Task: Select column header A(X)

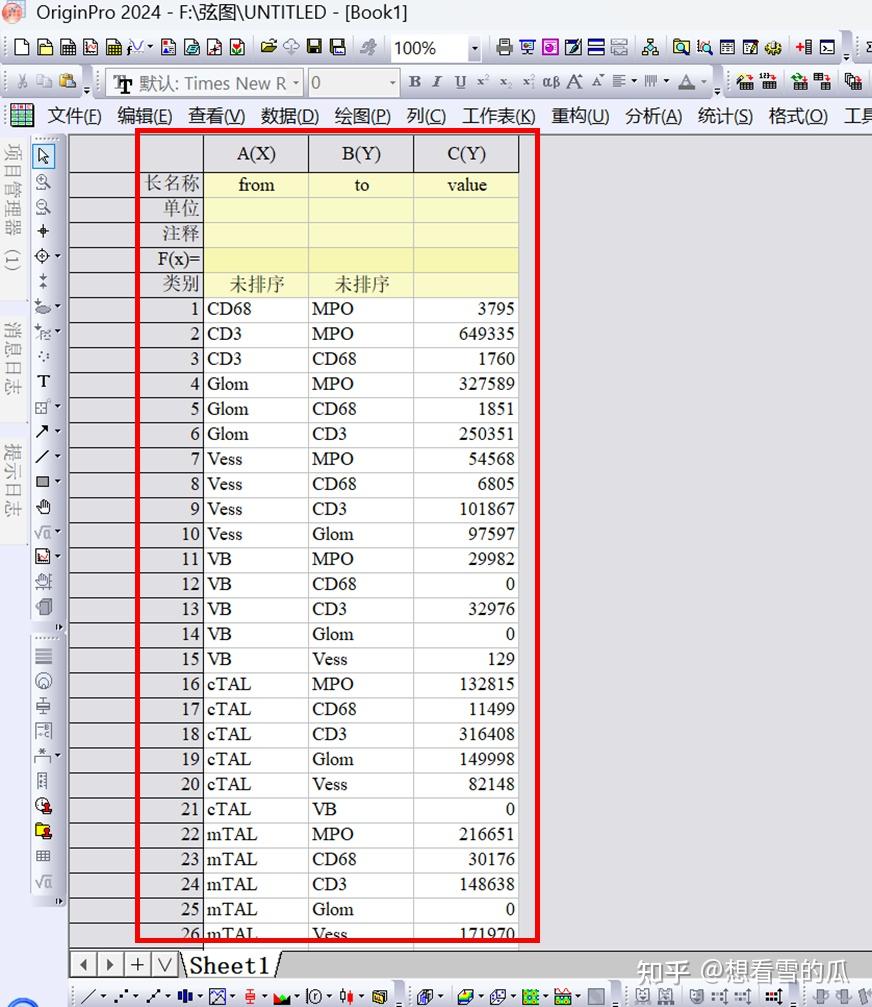Action: 256,153
